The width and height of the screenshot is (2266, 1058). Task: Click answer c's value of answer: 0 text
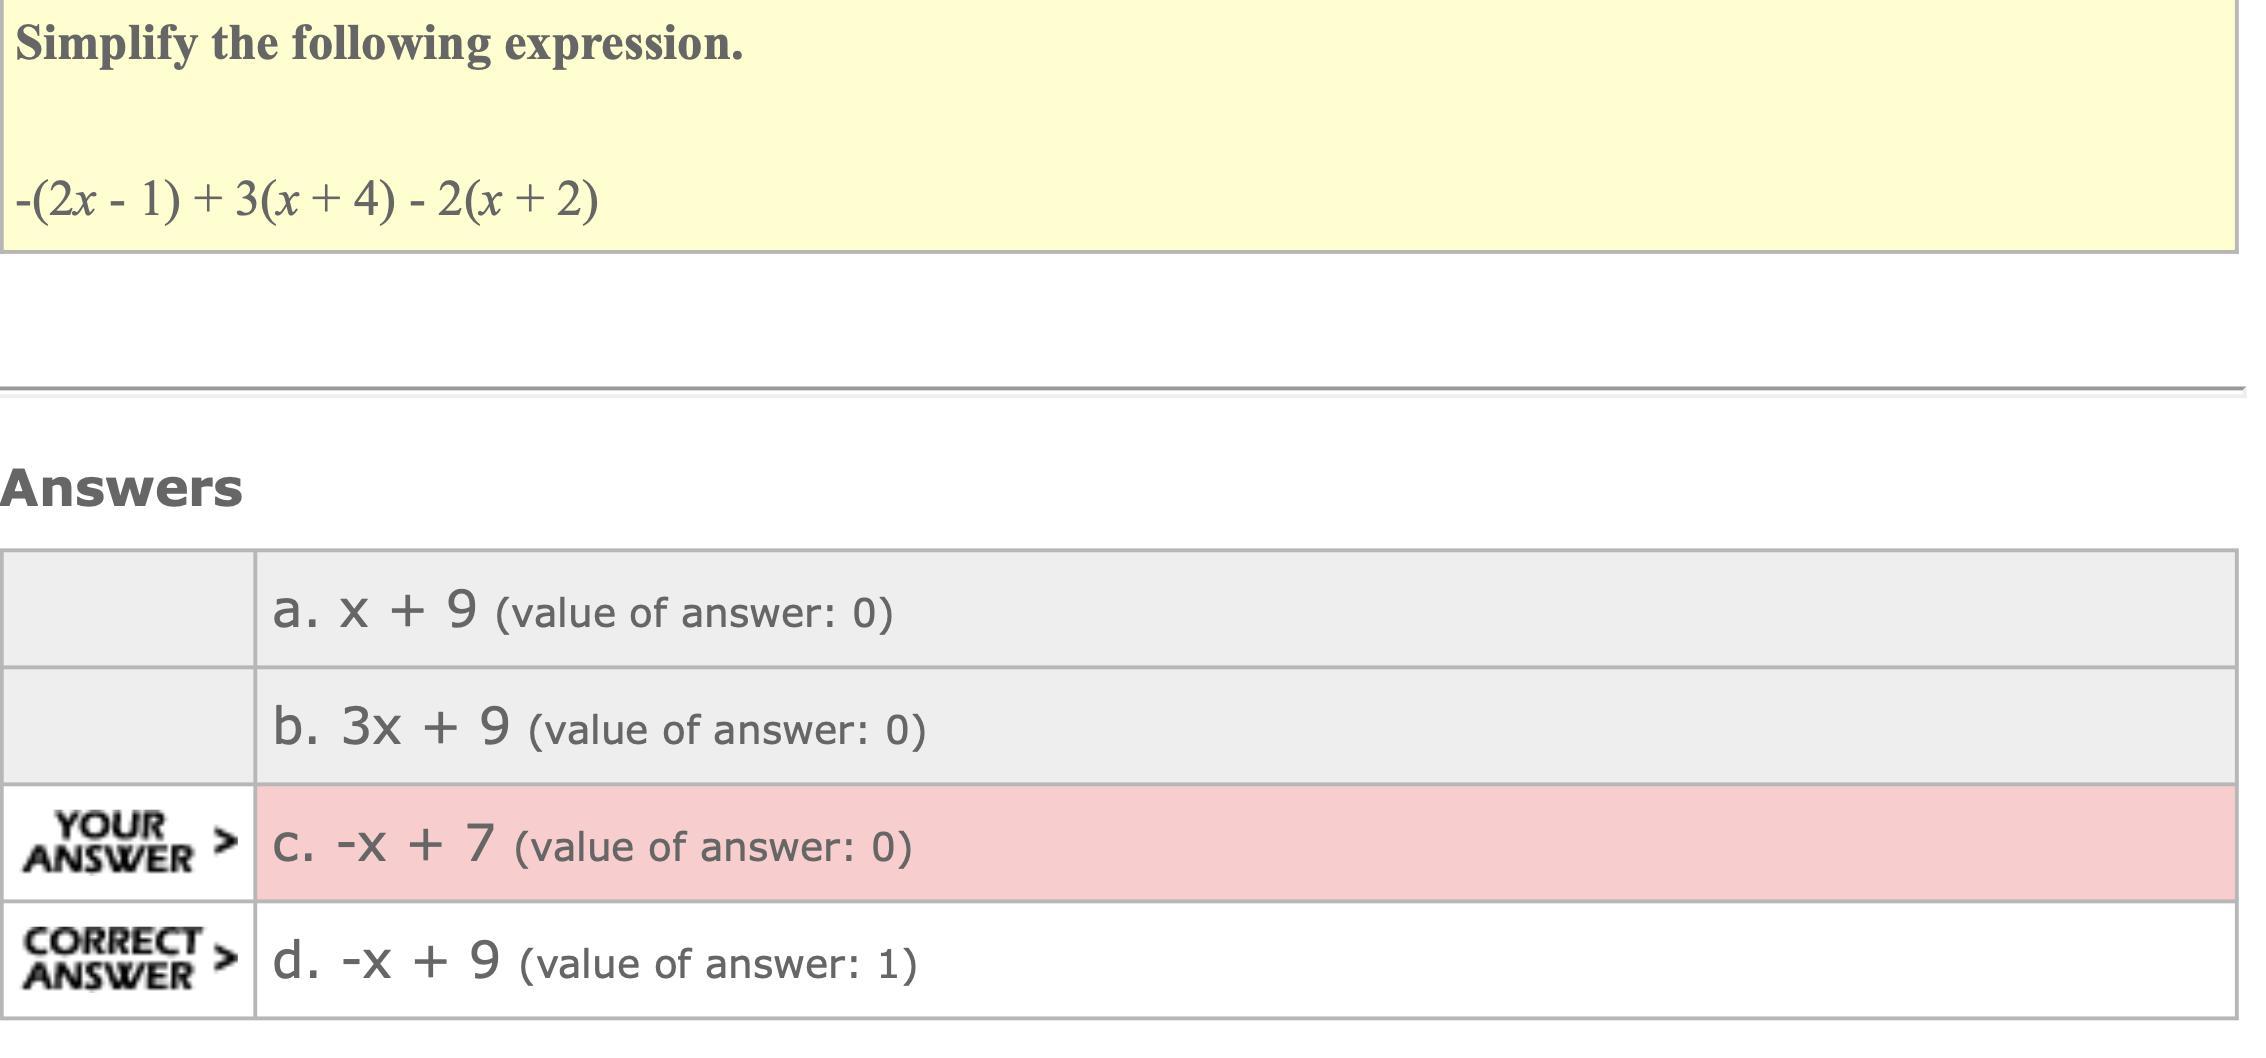click(713, 847)
